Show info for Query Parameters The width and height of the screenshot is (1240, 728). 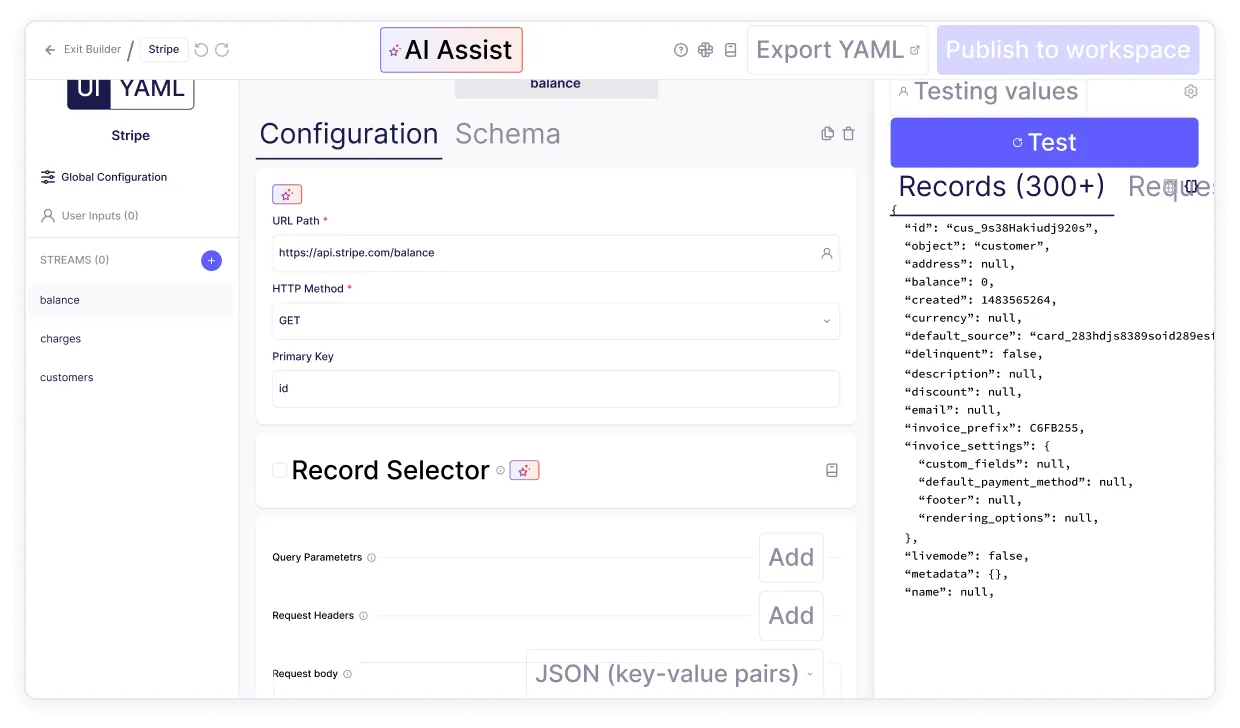point(371,558)
